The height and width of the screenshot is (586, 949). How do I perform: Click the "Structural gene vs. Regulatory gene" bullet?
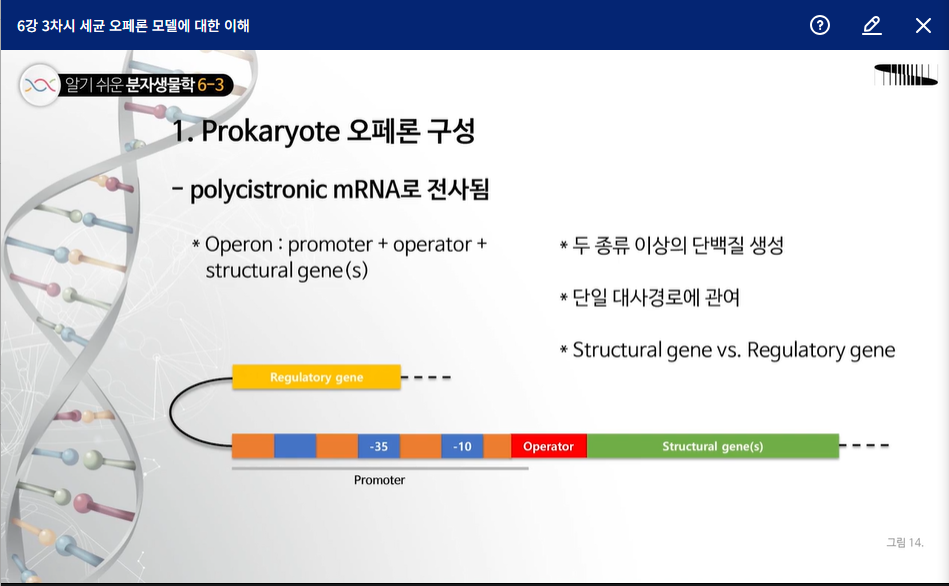tap(727, 350)
